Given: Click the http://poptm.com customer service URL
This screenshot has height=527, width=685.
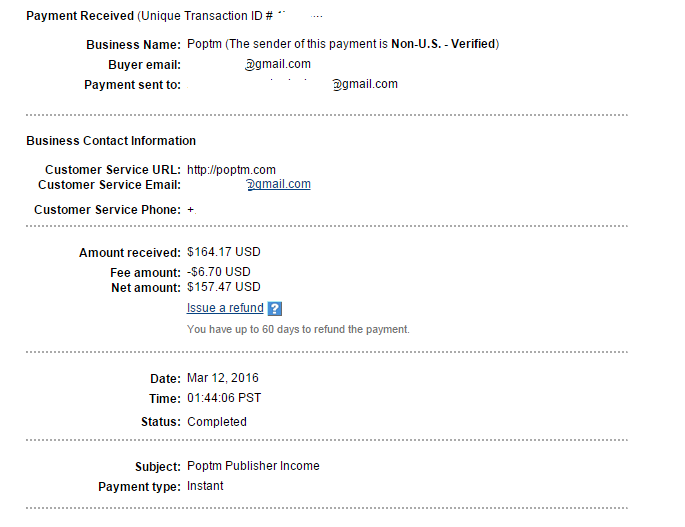Looking at the screenshot, I should tap(231, 170).
